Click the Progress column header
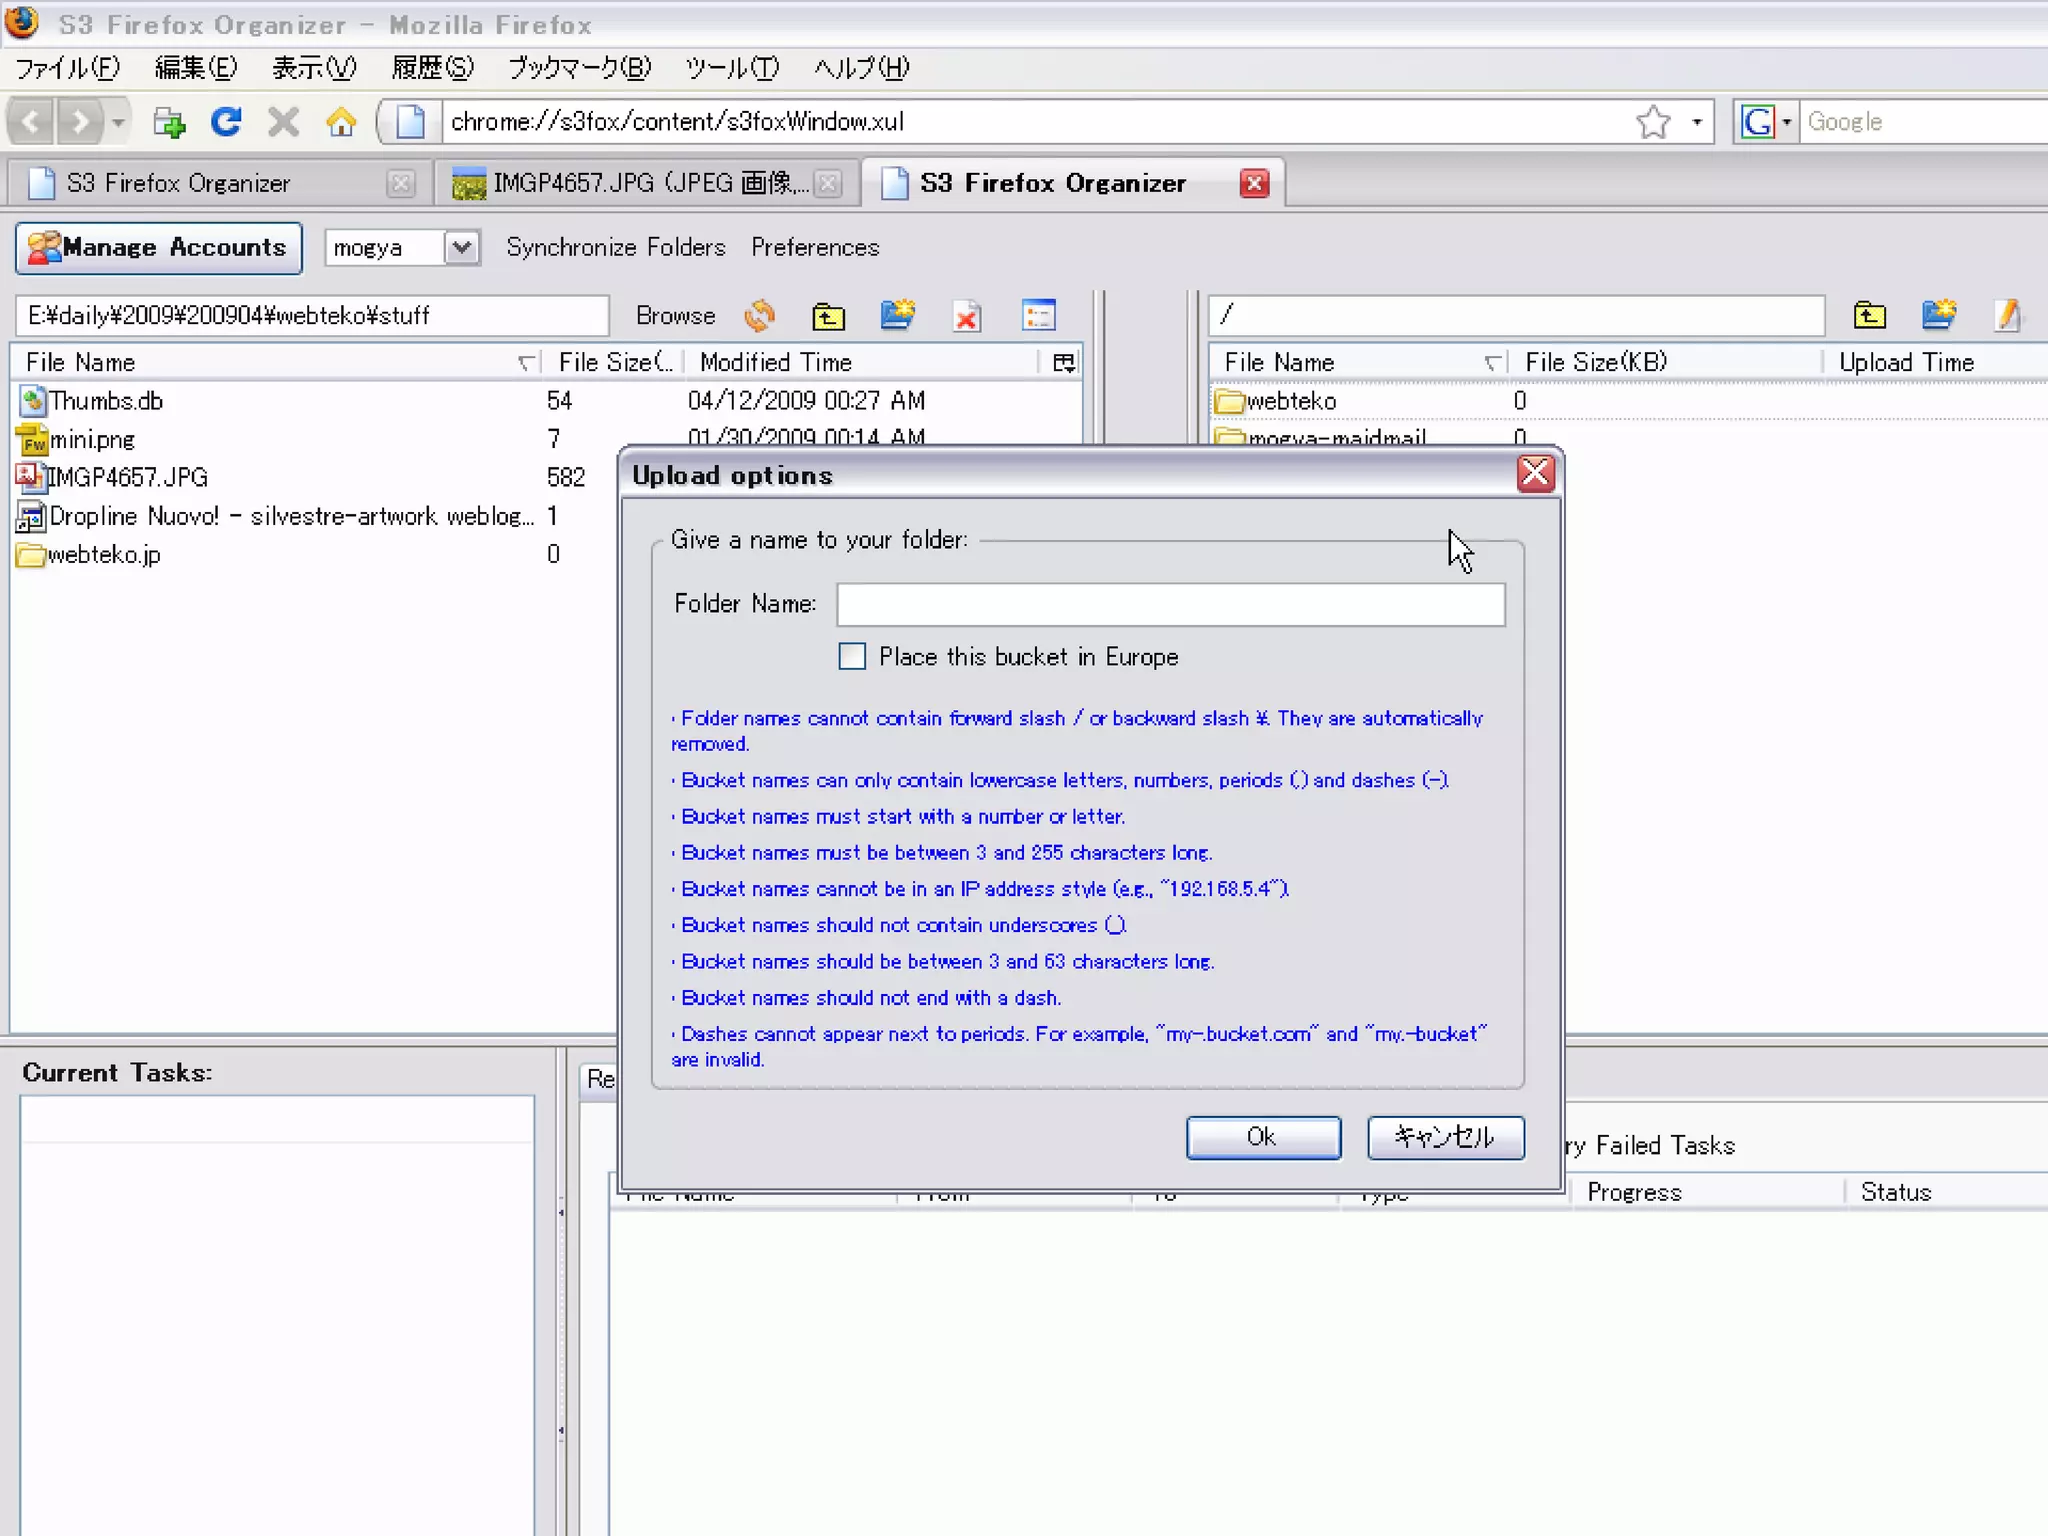This screenshot has width=2048, height=1536. 1709,1192
